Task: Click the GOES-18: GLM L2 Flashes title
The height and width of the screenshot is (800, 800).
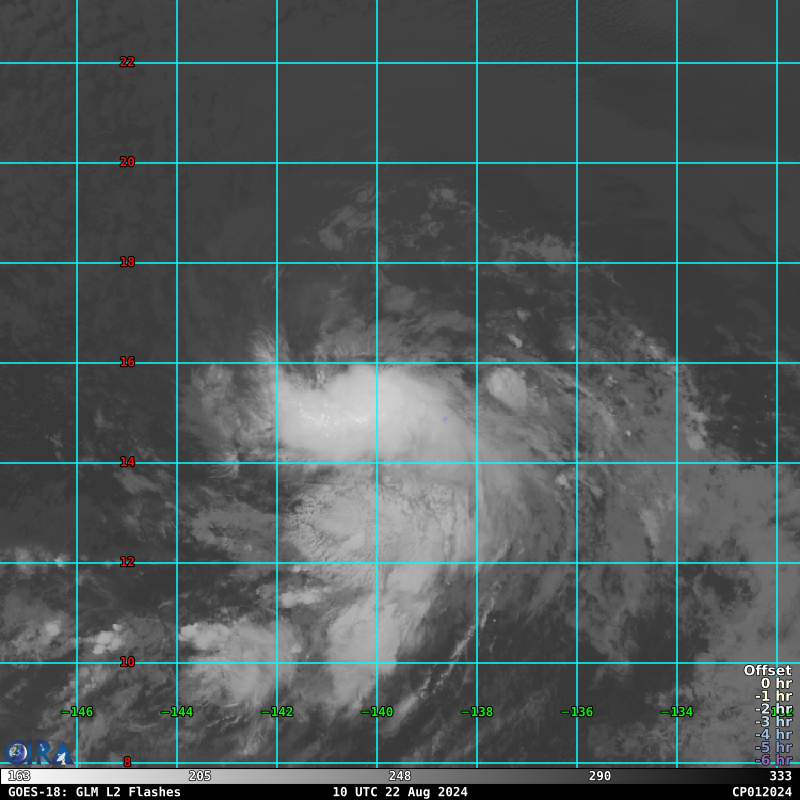Action: click(x=94, y=792)
